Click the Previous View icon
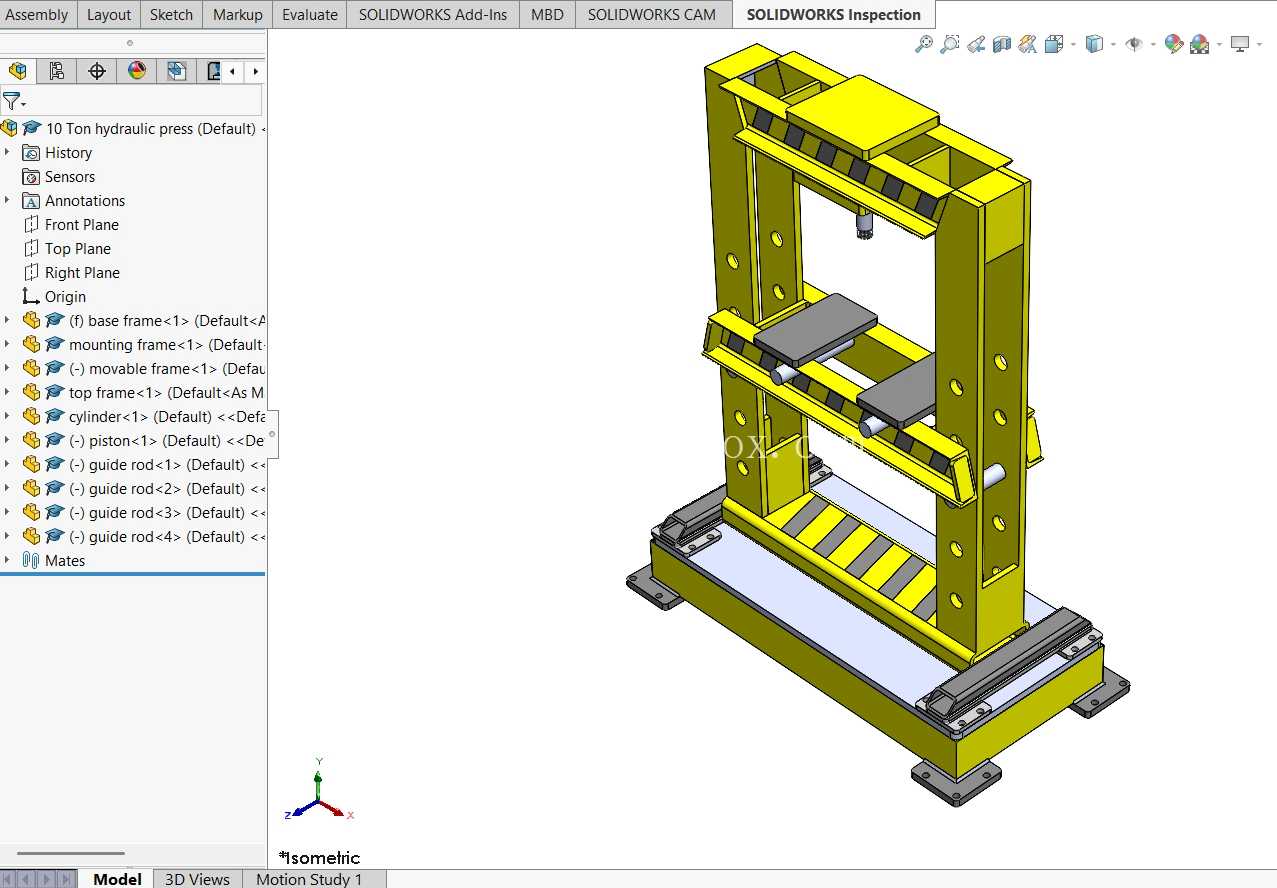1277x888 pixels. pyautogui.click(x=976, y=44)
